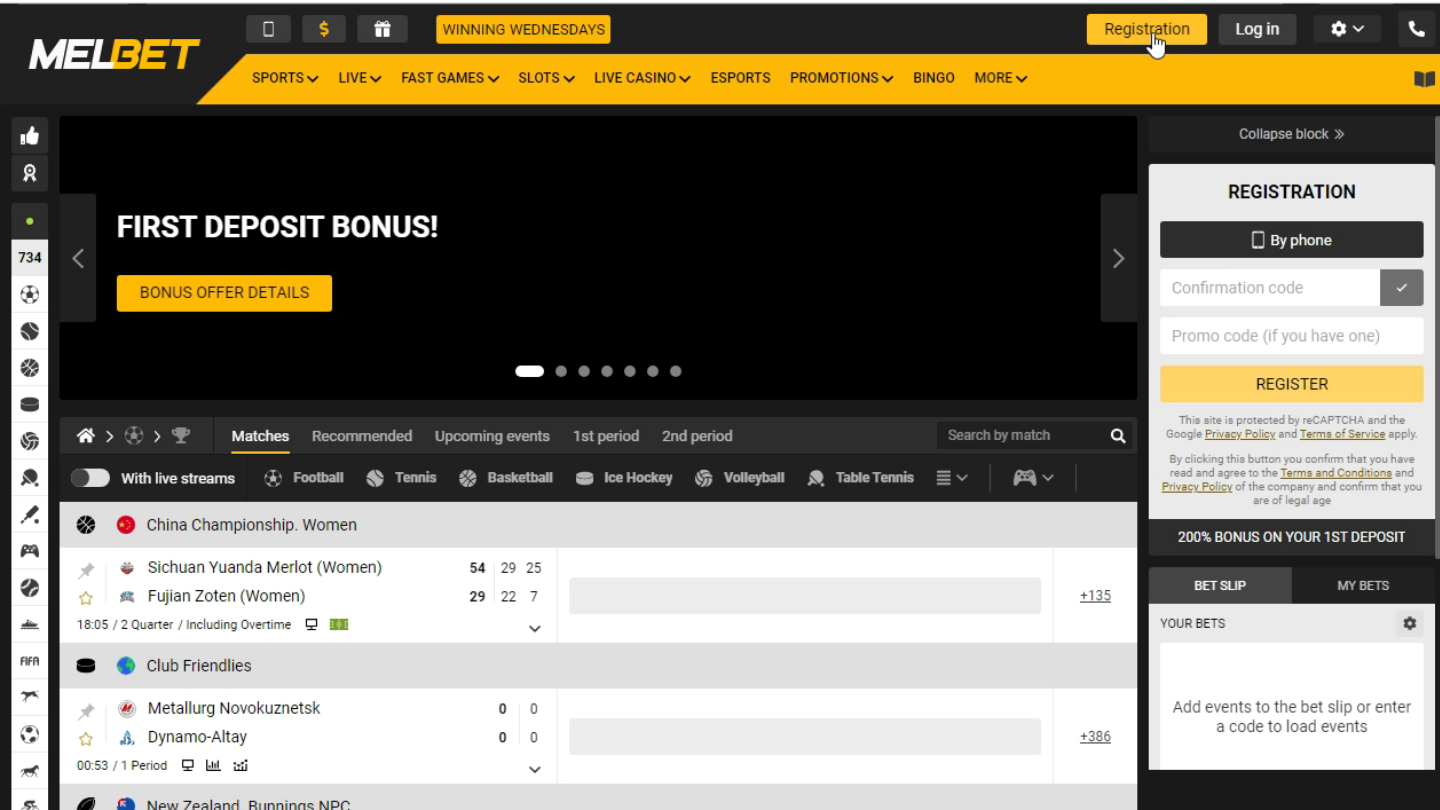This screenshot has height=810, width=1440.
Task: Open the header settings gear dropdown
Action: coord(1347,29)
